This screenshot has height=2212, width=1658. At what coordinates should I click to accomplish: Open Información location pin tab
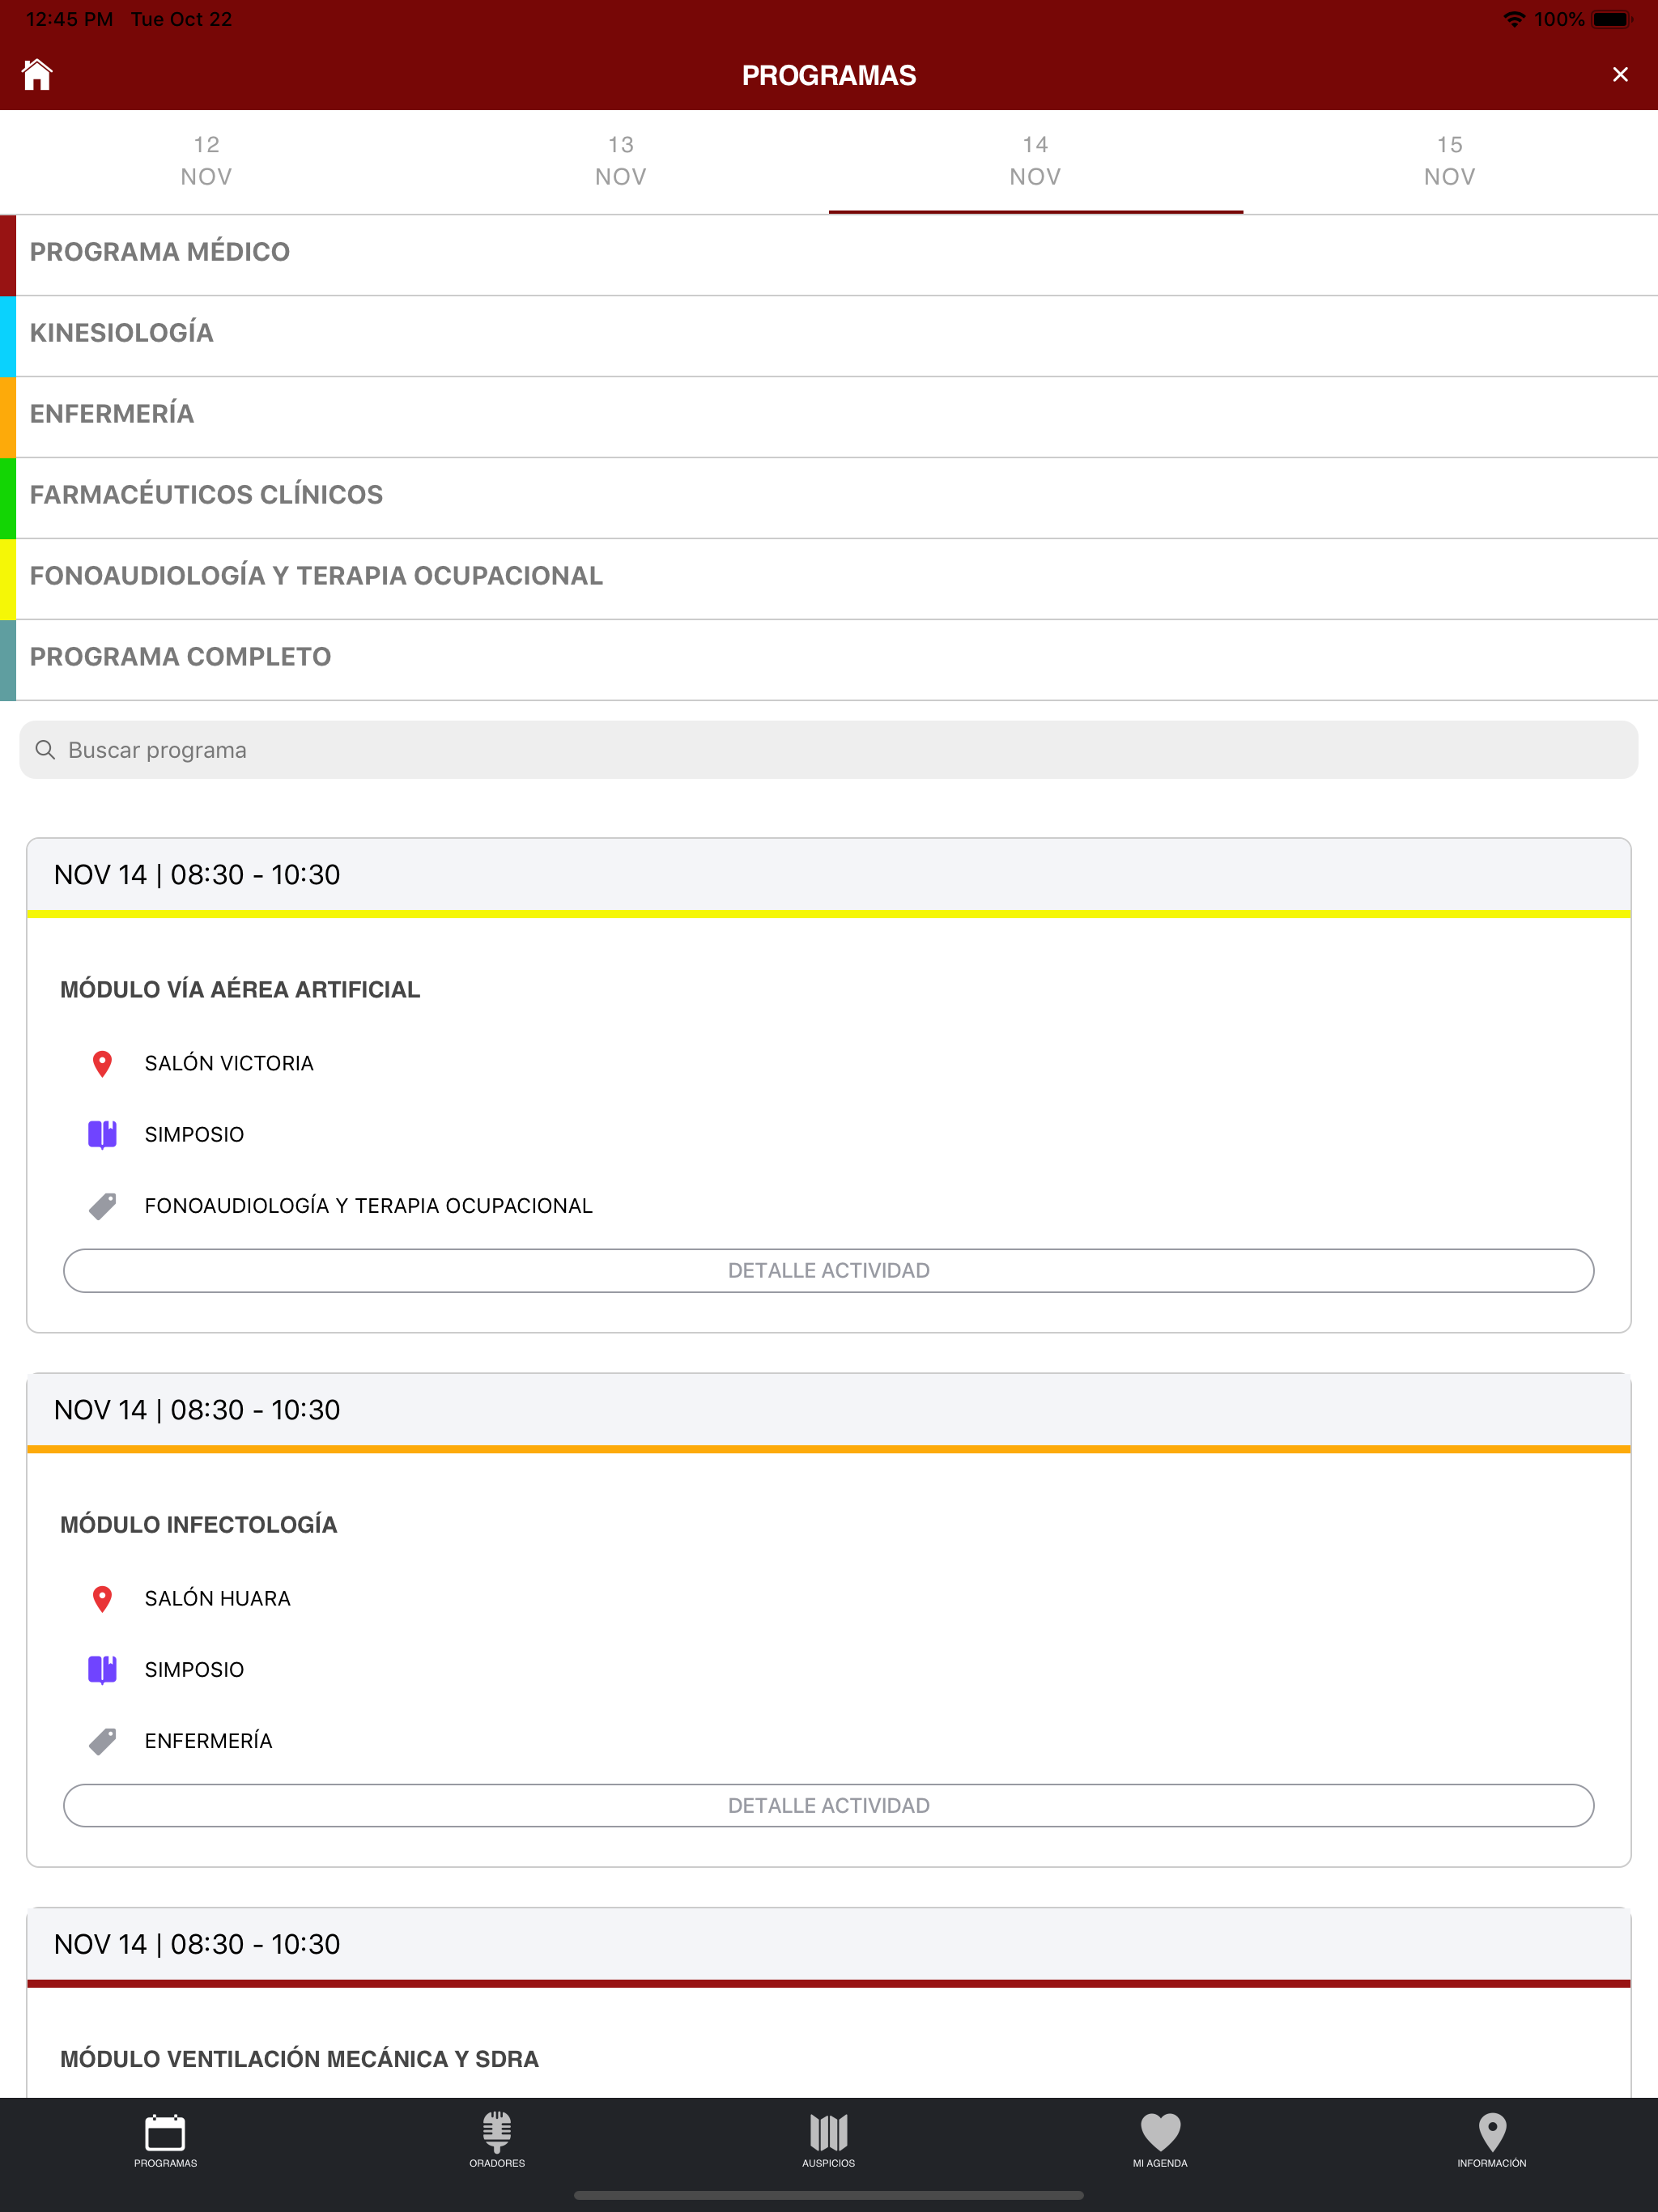pyautogui.click(x=1491, y=2140)
